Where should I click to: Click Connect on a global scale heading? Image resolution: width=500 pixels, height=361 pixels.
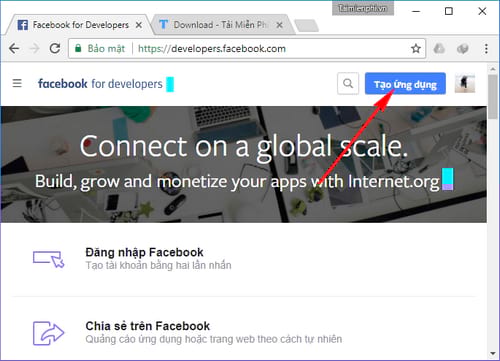click(244, 147)
